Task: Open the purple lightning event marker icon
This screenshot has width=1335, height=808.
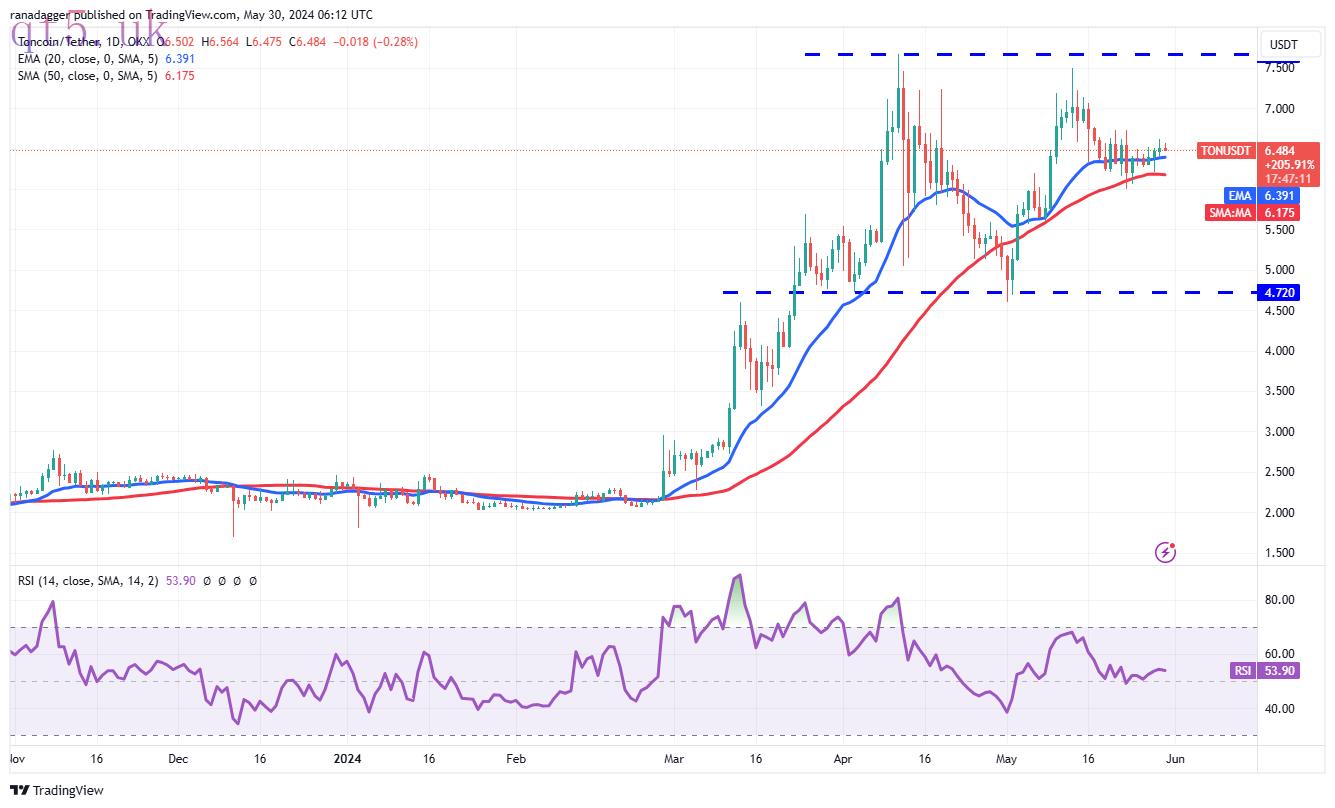Action: pyautogui.click(x=1165, y=551)
